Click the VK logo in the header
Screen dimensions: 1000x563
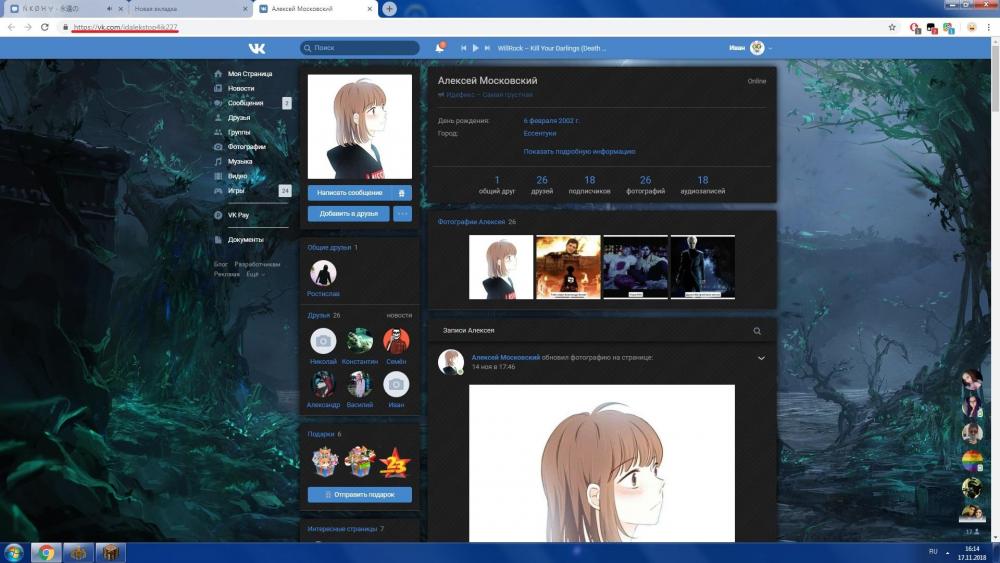coord(257,48)
